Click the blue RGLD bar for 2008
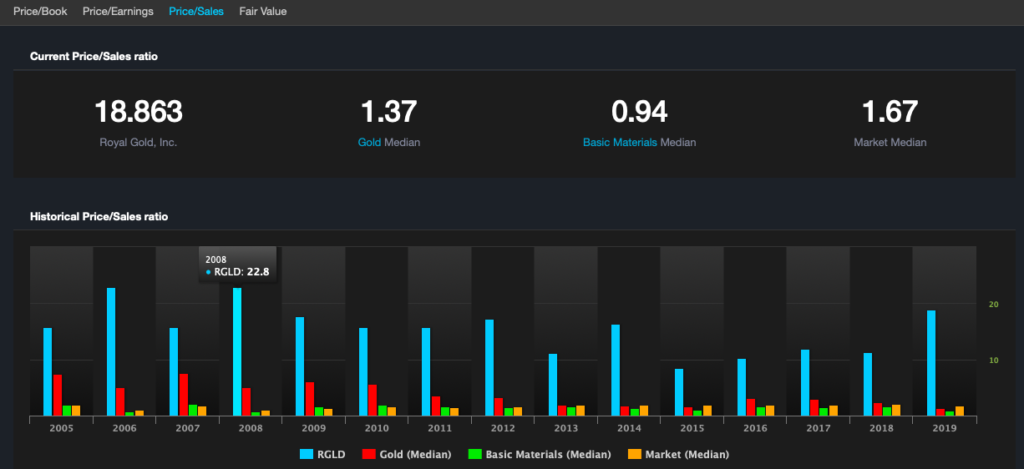1024x469 pixels. click(237, 351)
